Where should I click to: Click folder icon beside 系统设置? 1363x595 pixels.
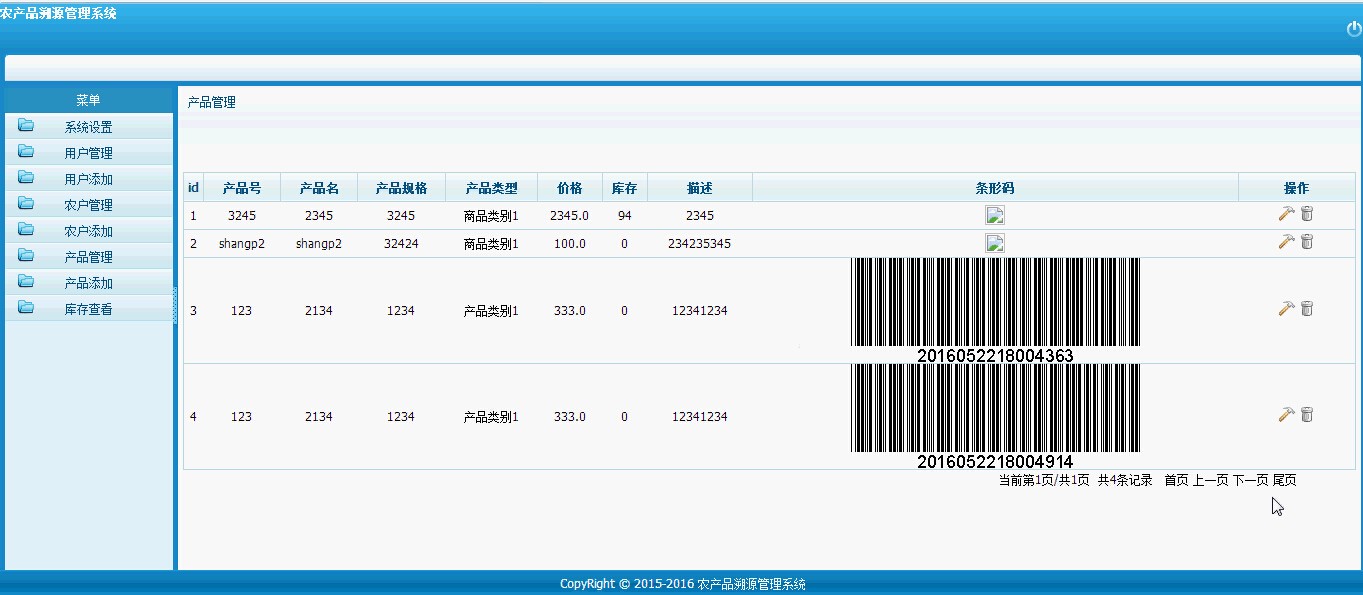pyautogui.click(x=26, y=126)
